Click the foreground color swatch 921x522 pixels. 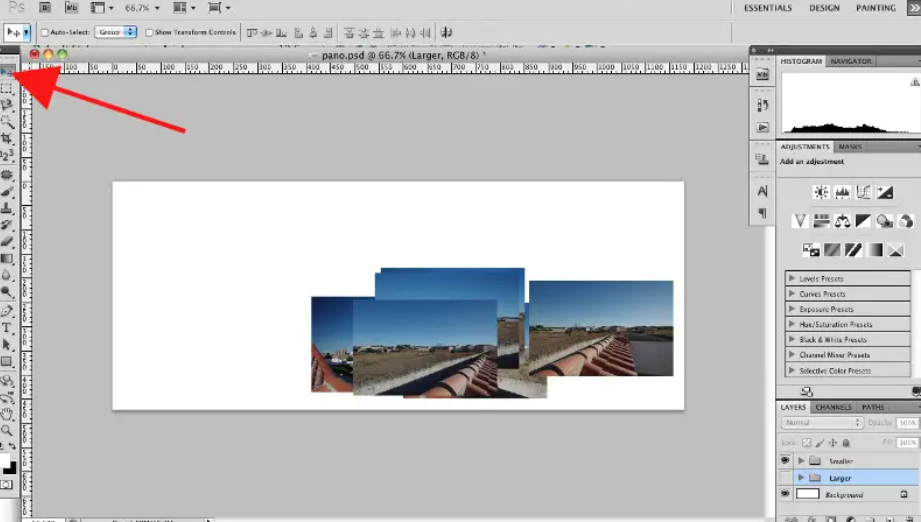(x=4, y=460)
